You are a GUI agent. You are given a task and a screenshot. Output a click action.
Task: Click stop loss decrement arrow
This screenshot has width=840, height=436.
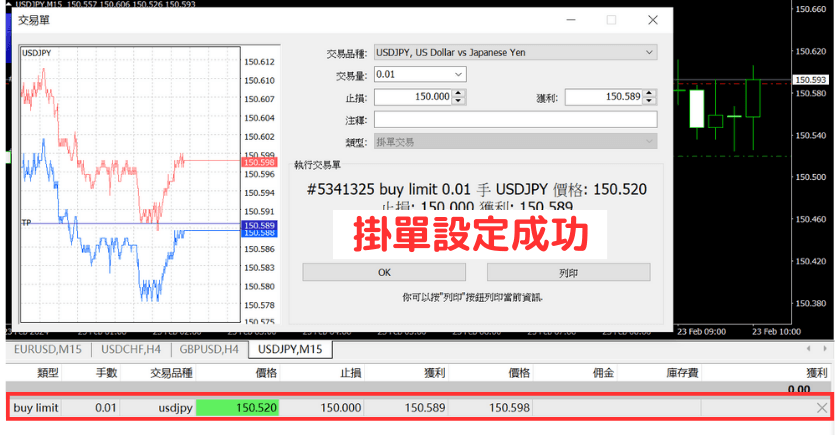click(x=458, y=101)
